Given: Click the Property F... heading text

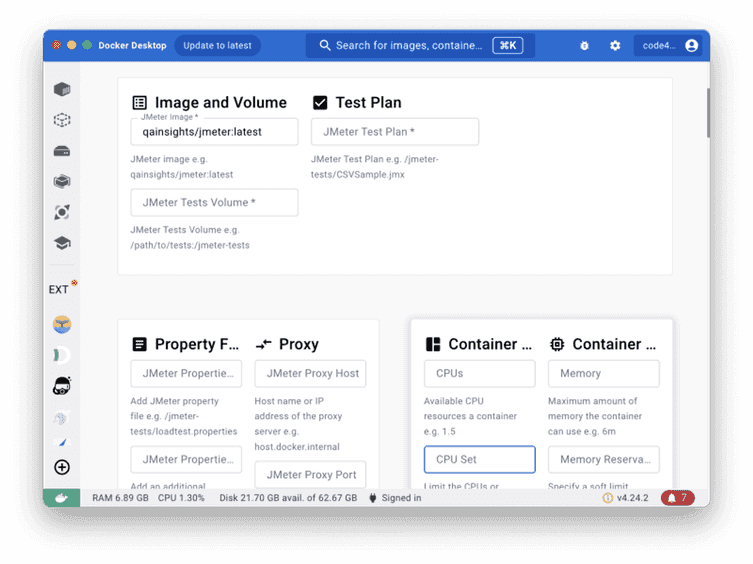Looking at the screenshot, I should click(x=197, y=344).
